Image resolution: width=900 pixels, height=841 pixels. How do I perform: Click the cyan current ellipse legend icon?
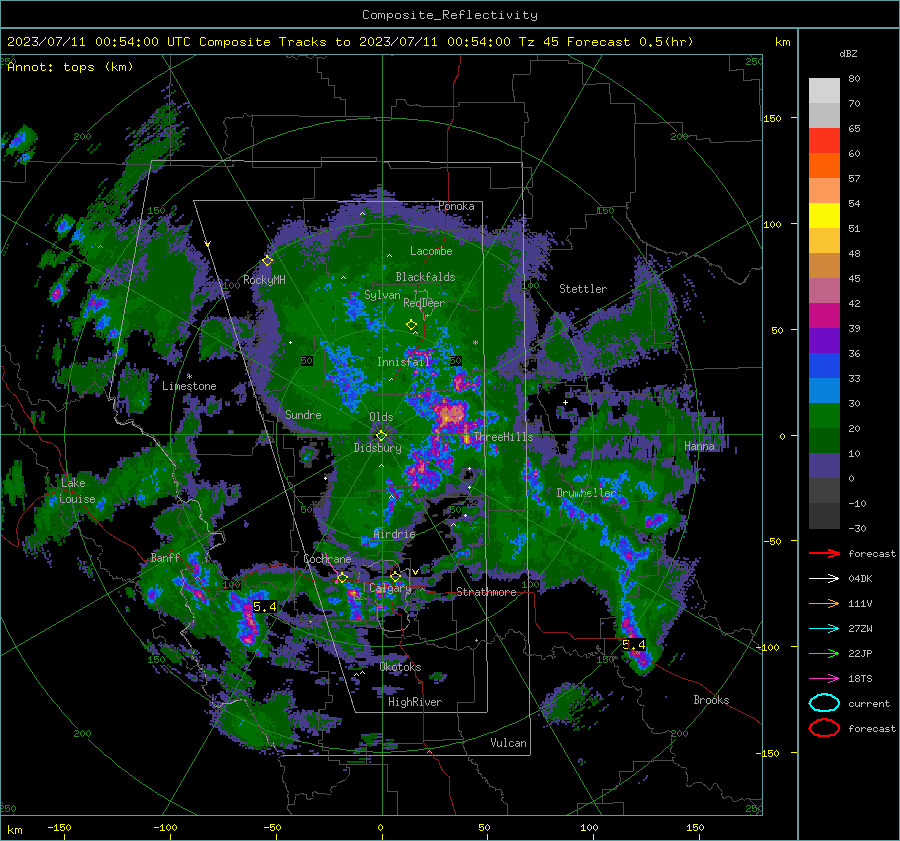point(824,703)
